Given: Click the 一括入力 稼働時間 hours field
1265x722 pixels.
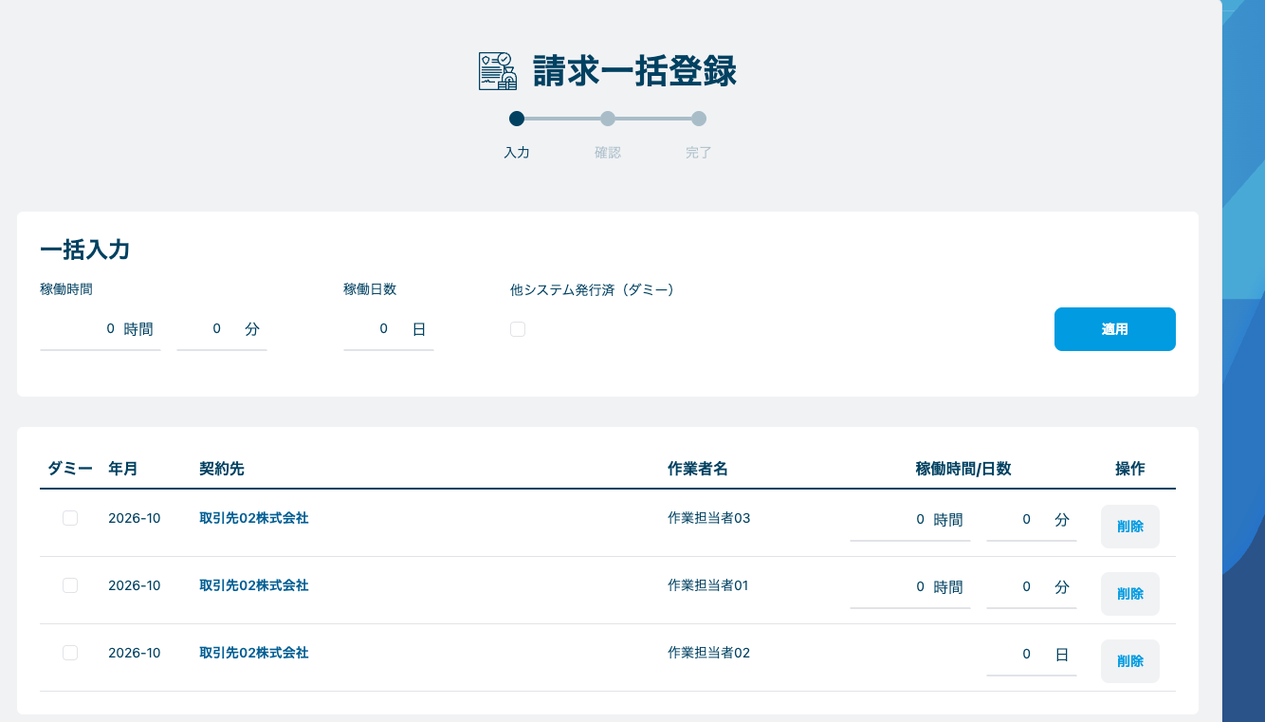Looking at the screenshot, I should (x=100, y=329).
